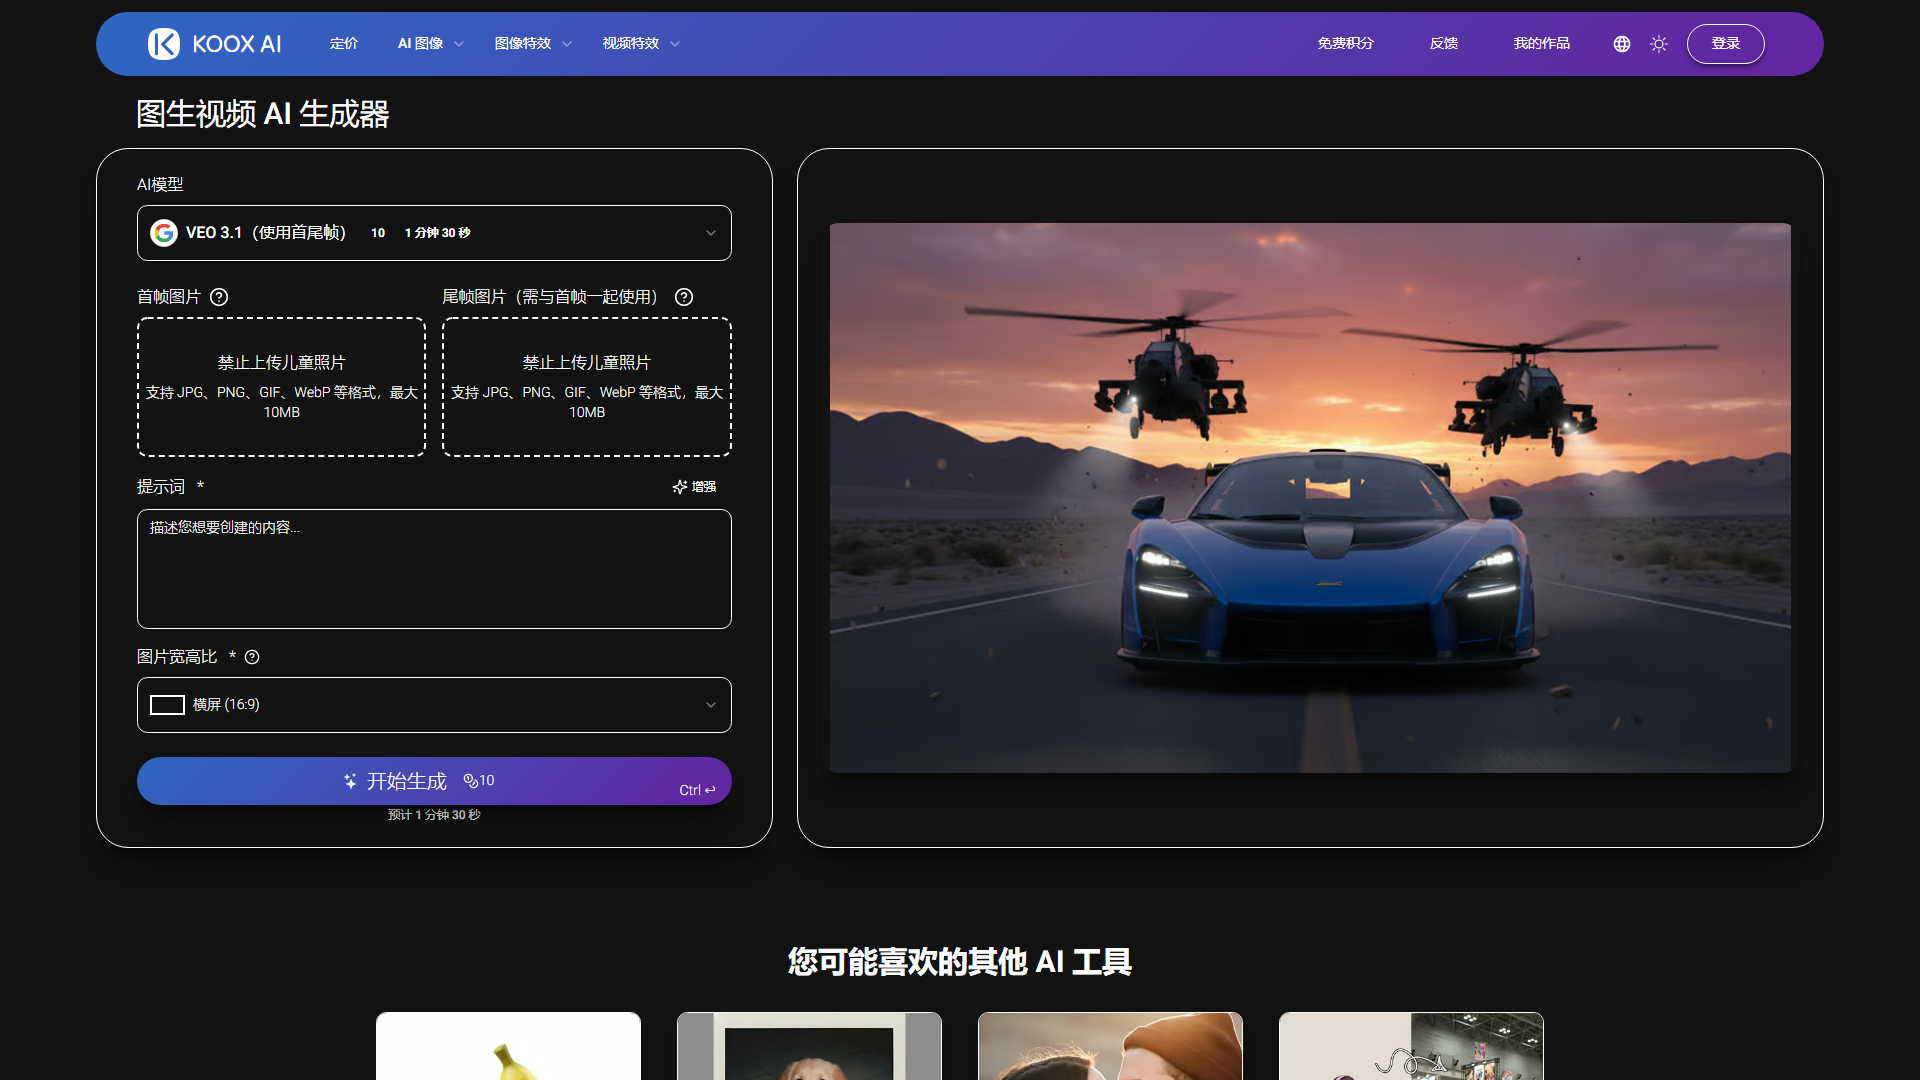Expand the 视频特效 navigation dropdown
The image size is (1920, 1080).
(640, 43)
